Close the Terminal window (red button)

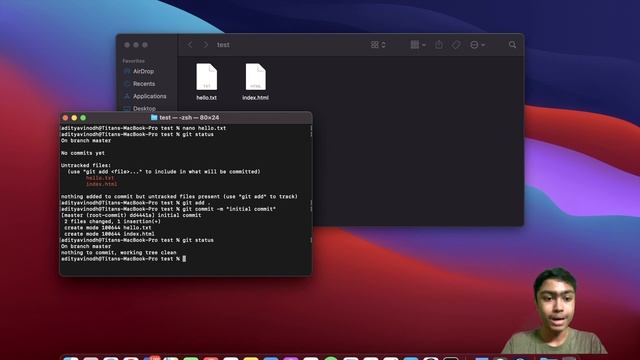65,118
